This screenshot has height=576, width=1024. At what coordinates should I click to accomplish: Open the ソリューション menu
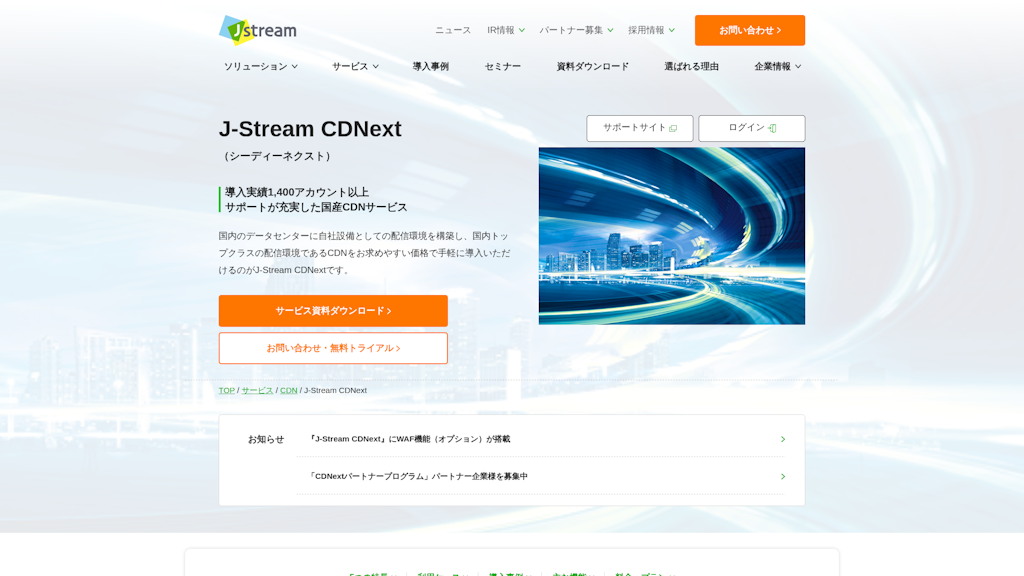(x=260, y=66)
